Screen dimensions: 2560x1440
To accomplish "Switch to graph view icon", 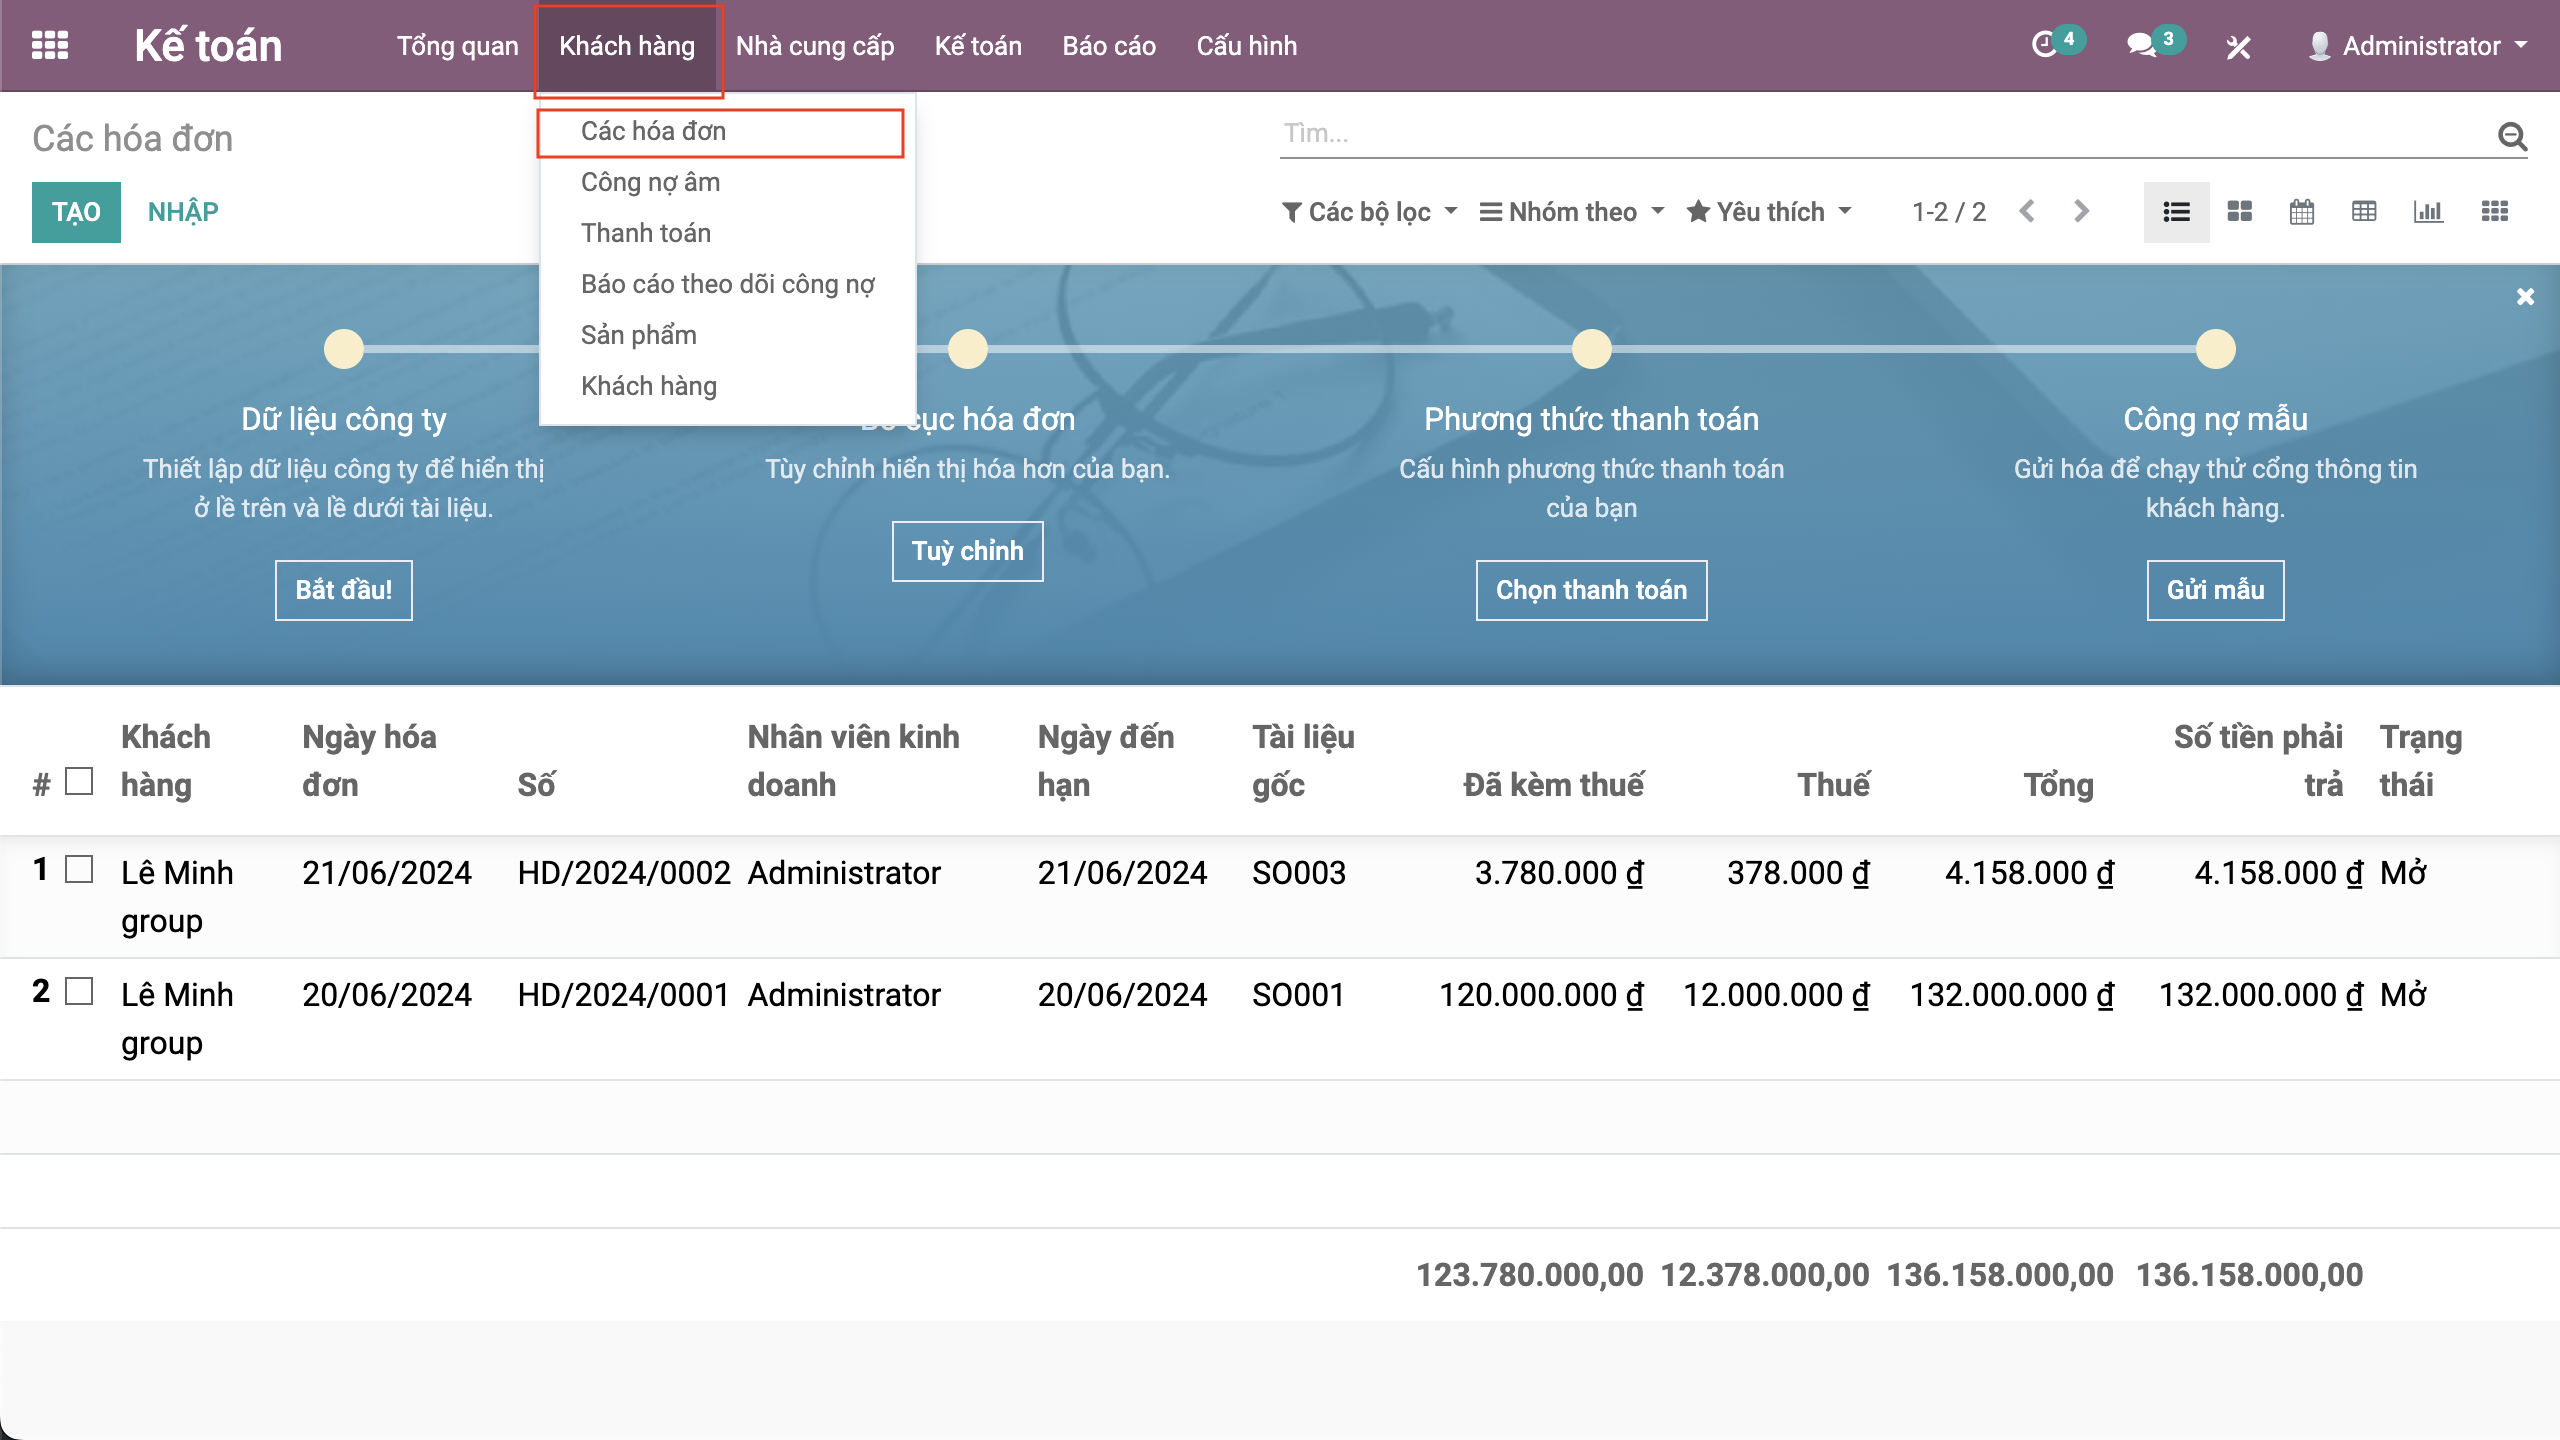I will [x=2428, y=212].
